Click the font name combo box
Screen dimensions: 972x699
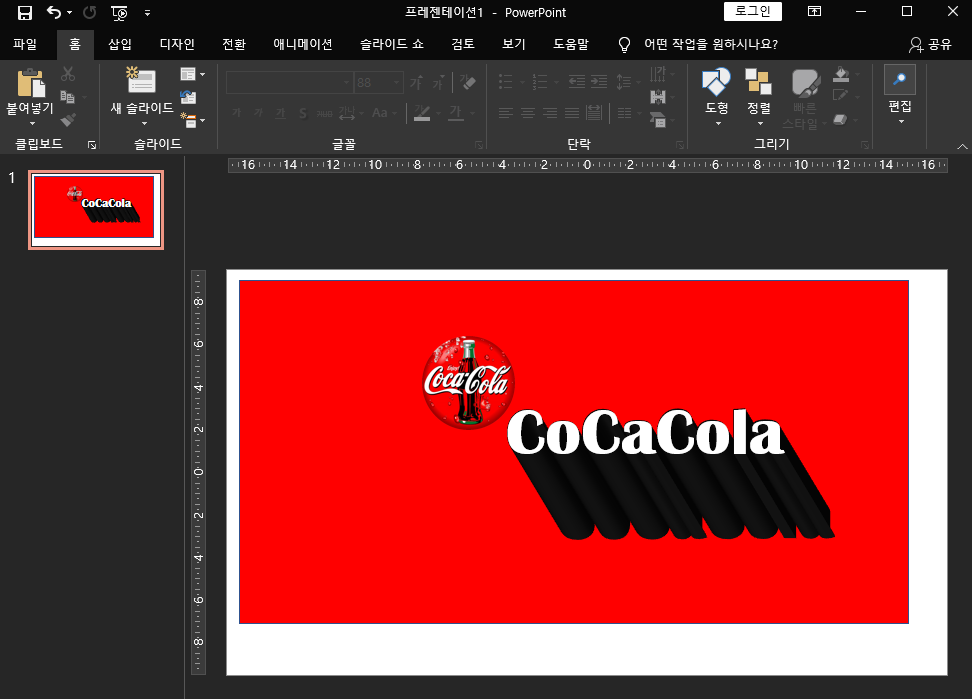click(289, 82)
